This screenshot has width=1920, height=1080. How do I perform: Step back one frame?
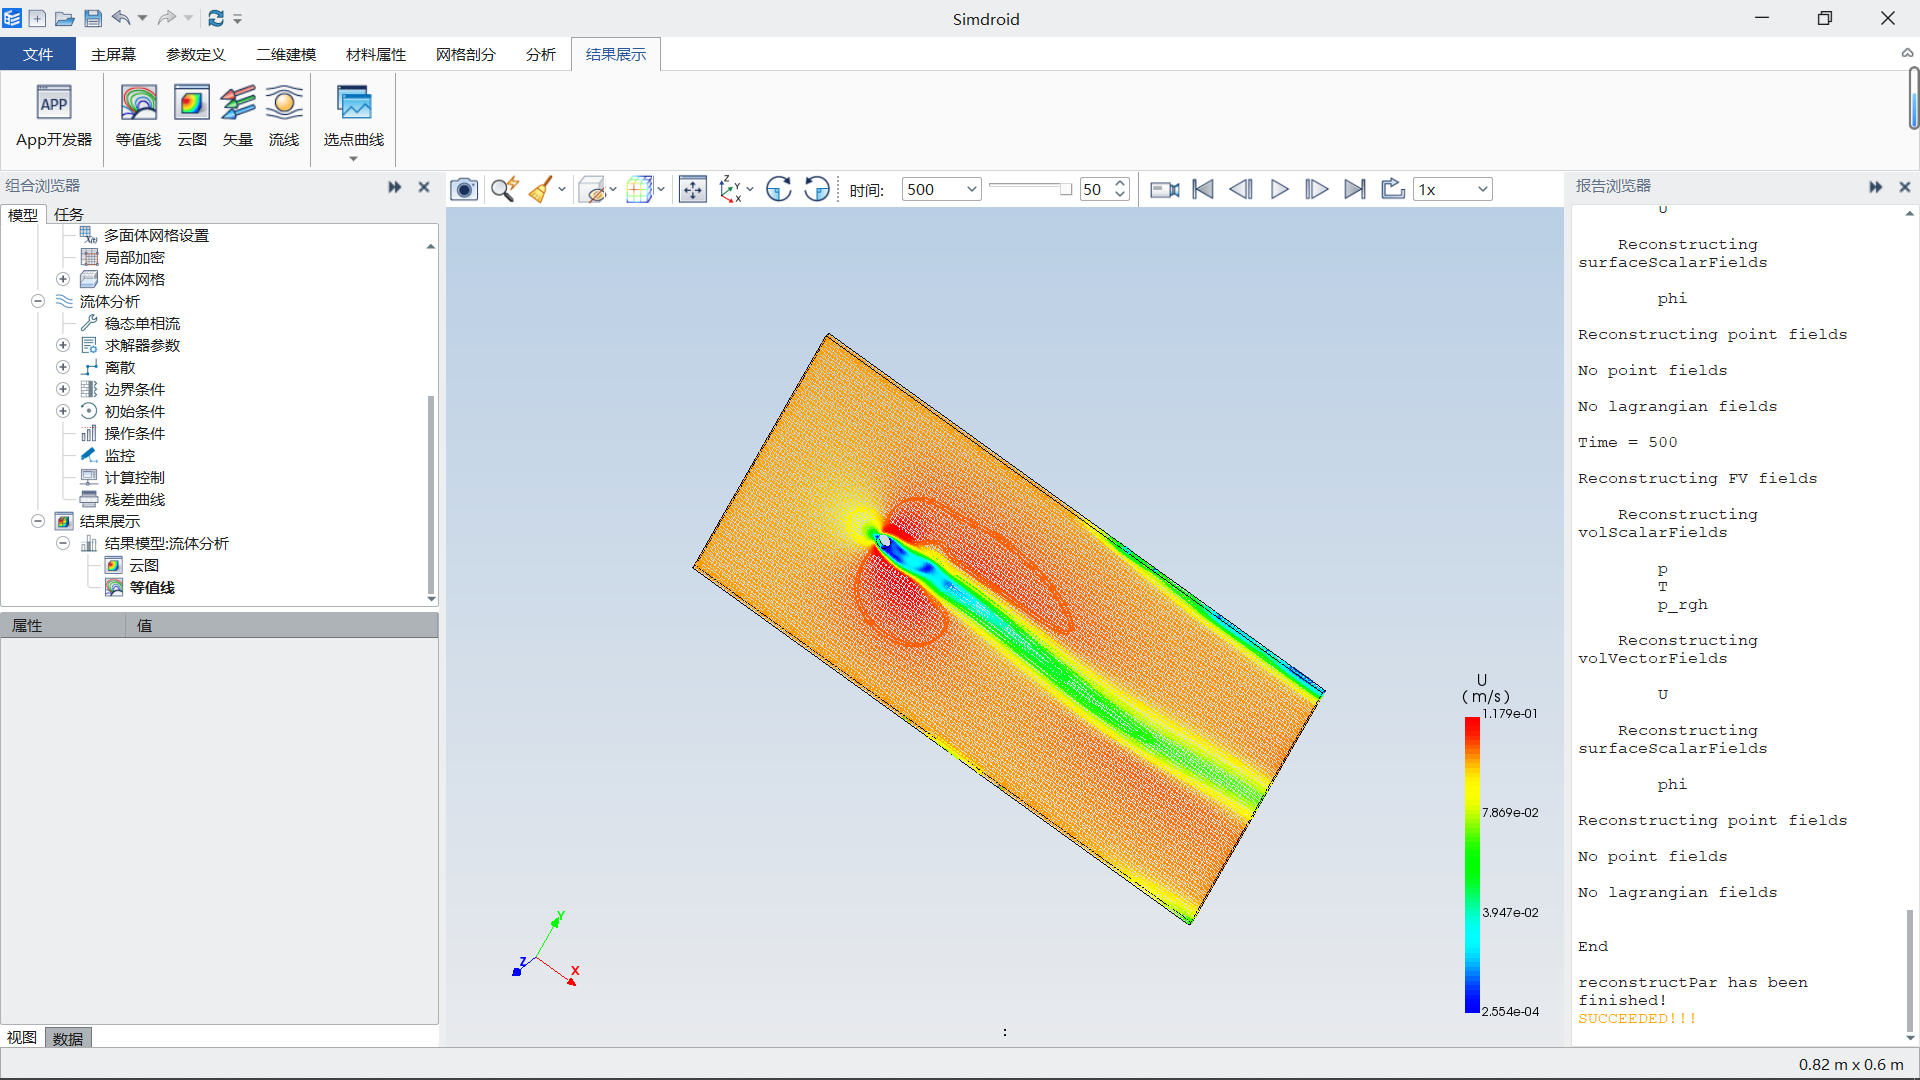pos(1241,189)
